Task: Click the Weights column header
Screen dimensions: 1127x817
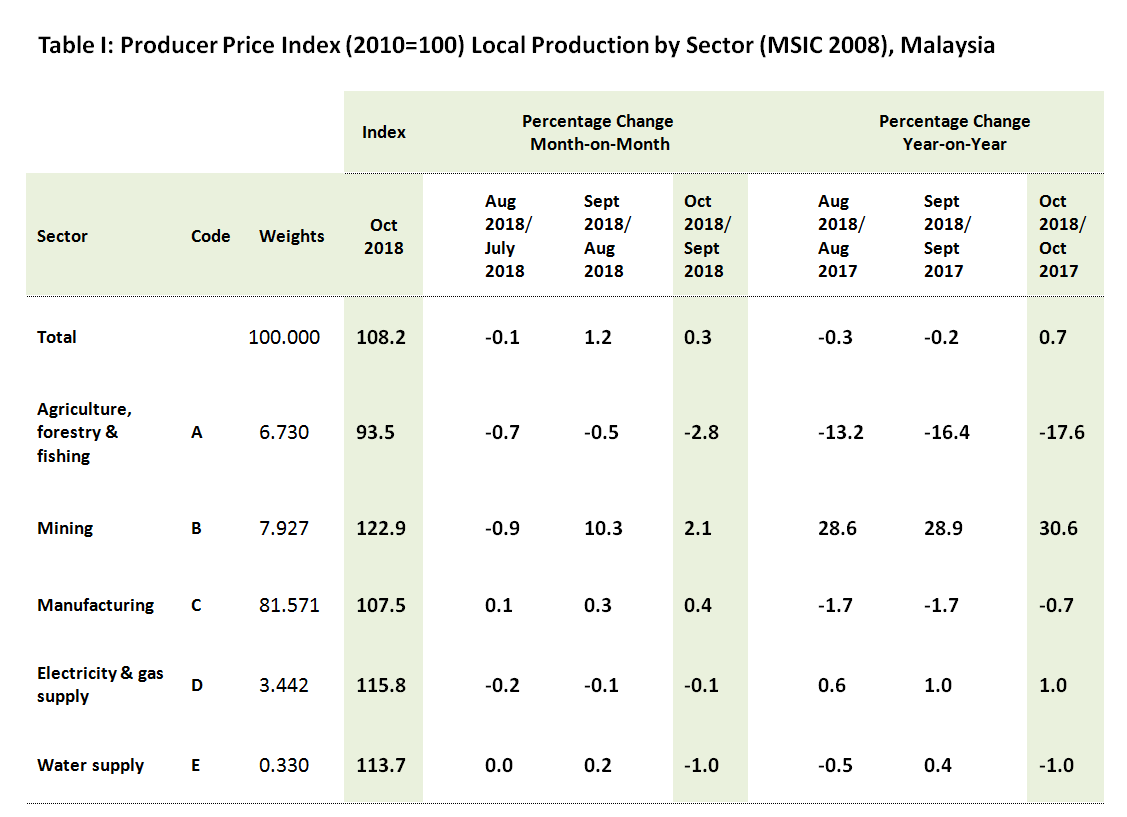Action: [291, 236]
